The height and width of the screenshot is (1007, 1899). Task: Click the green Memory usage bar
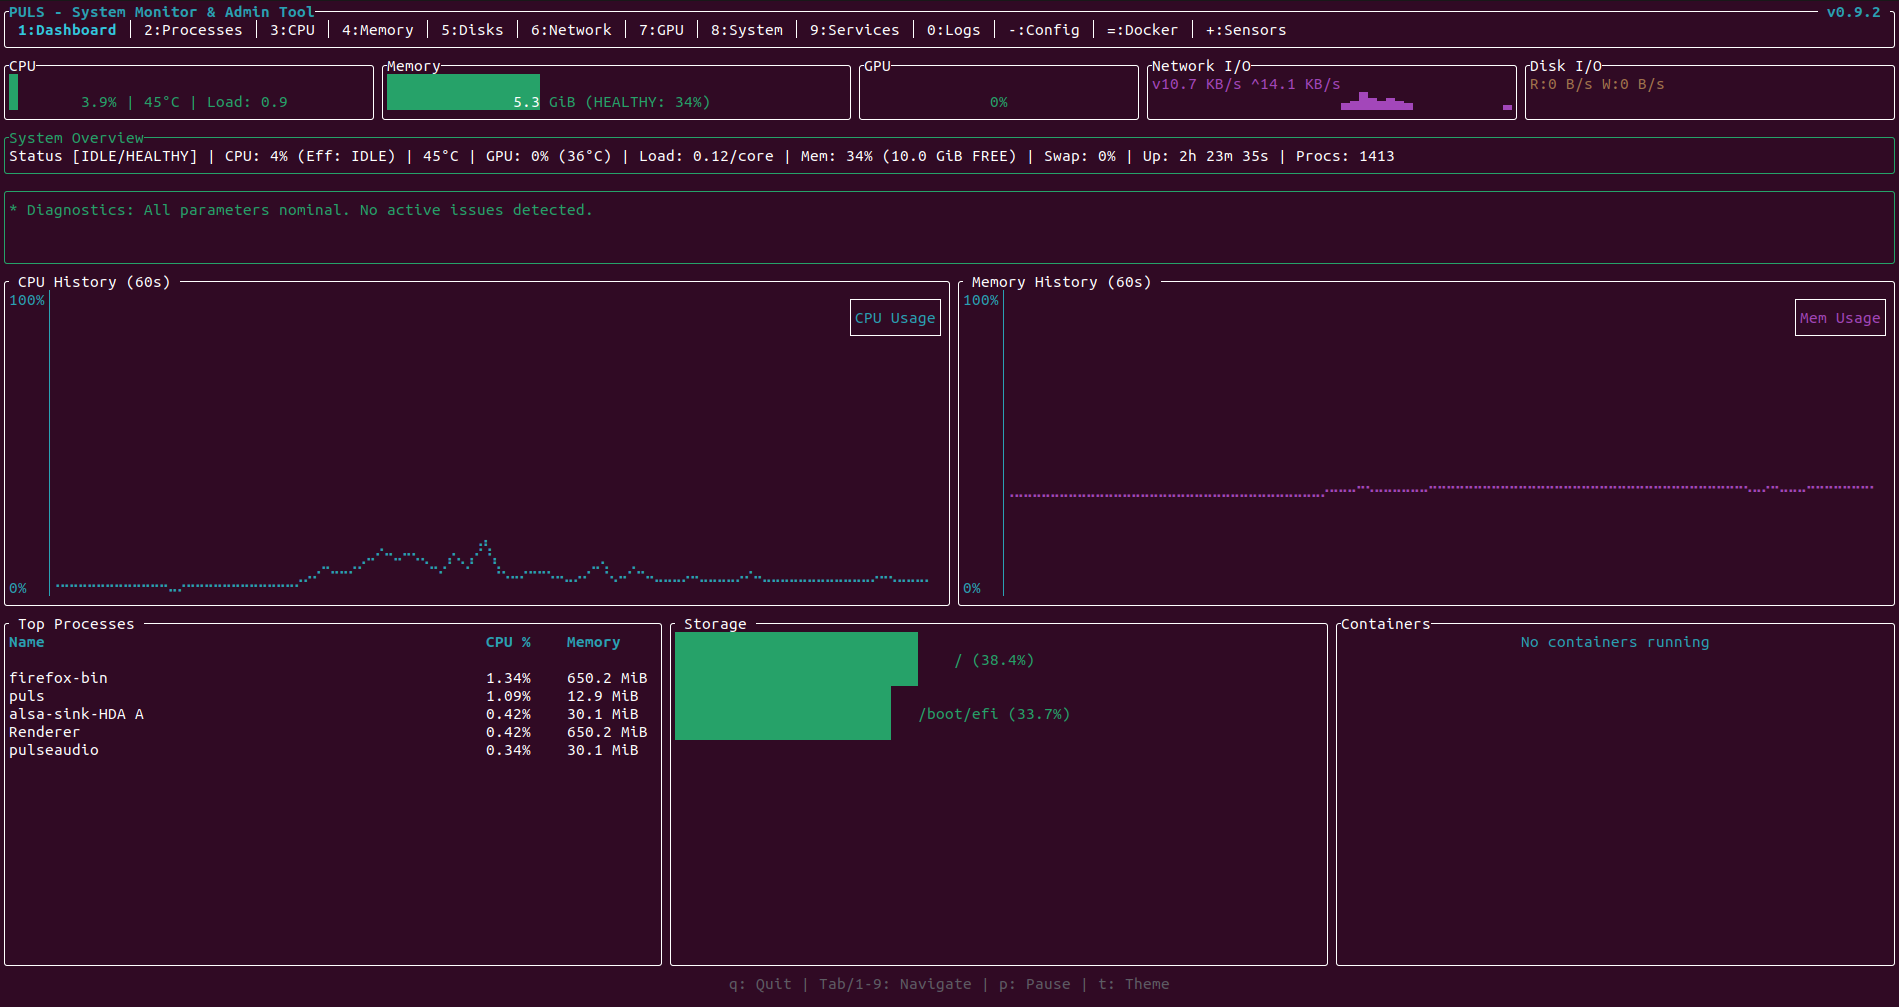pyautogui.click(x=463, y=92)
